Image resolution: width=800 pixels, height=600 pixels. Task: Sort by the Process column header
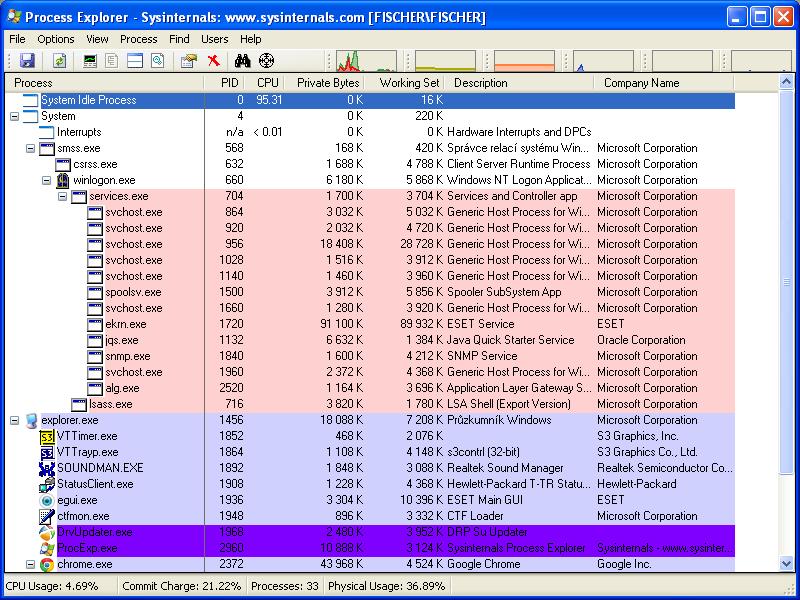click(105, 83)
